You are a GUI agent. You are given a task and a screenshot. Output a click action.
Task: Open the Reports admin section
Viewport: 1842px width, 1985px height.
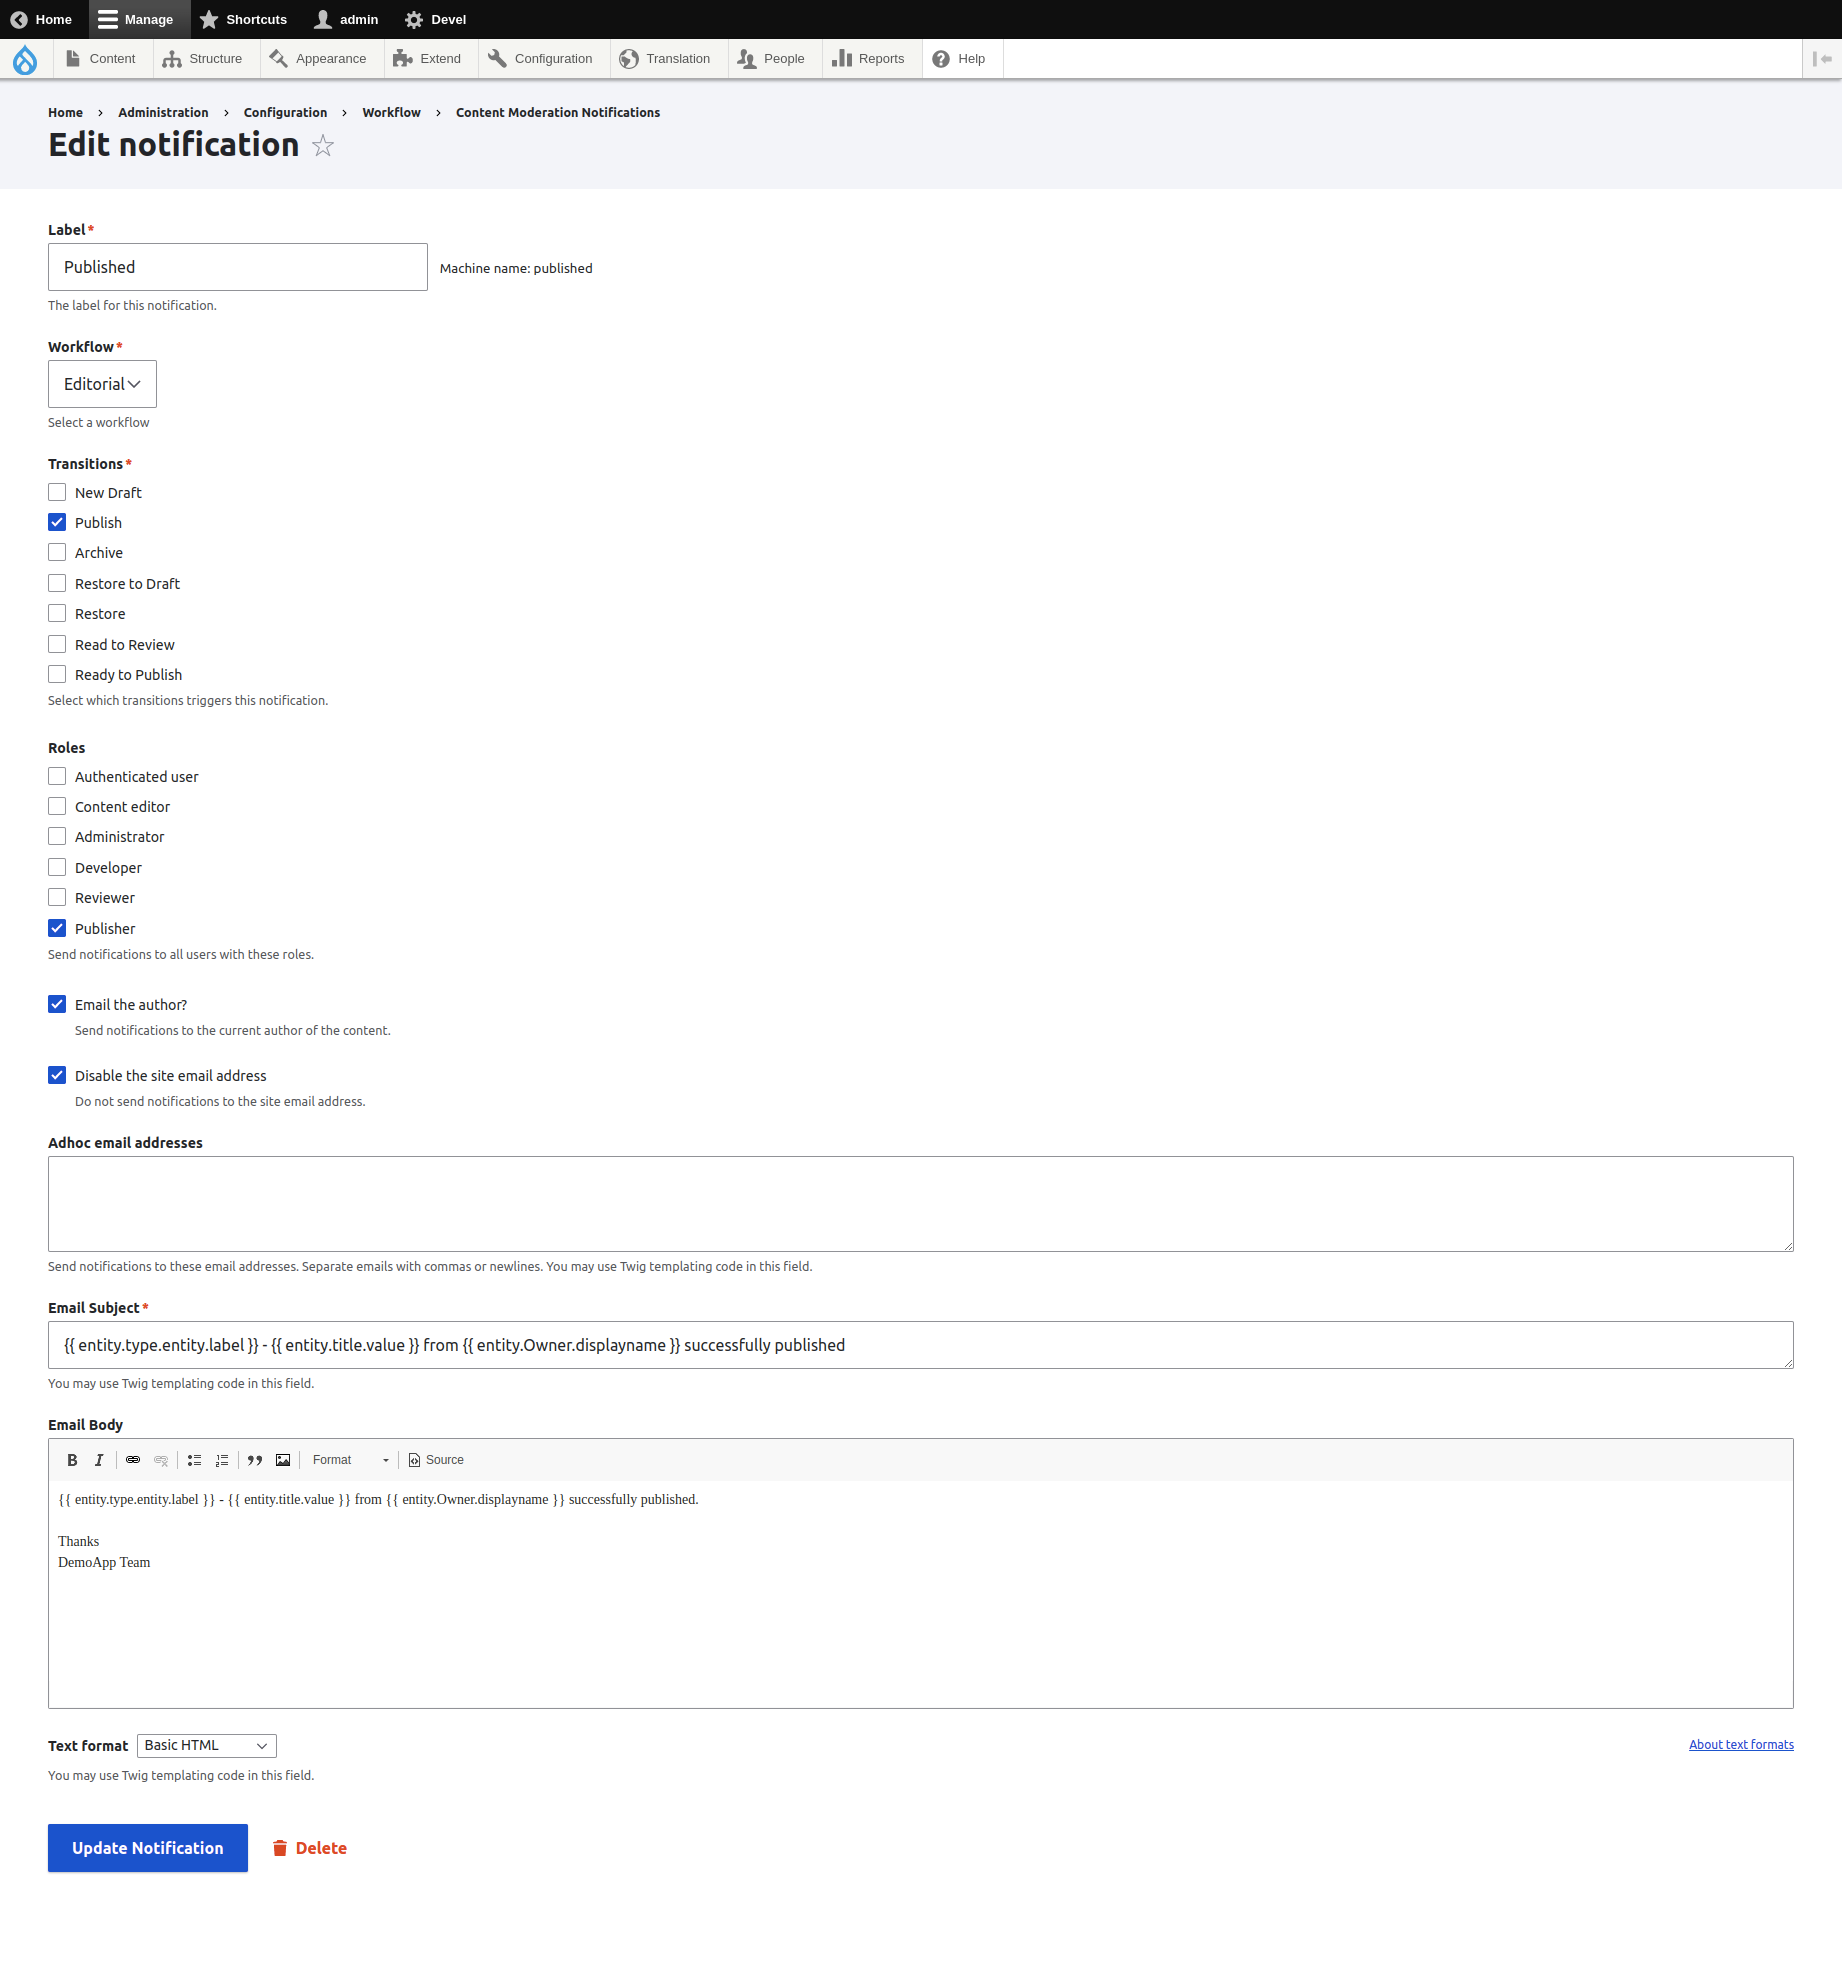(x=868, y=58)
